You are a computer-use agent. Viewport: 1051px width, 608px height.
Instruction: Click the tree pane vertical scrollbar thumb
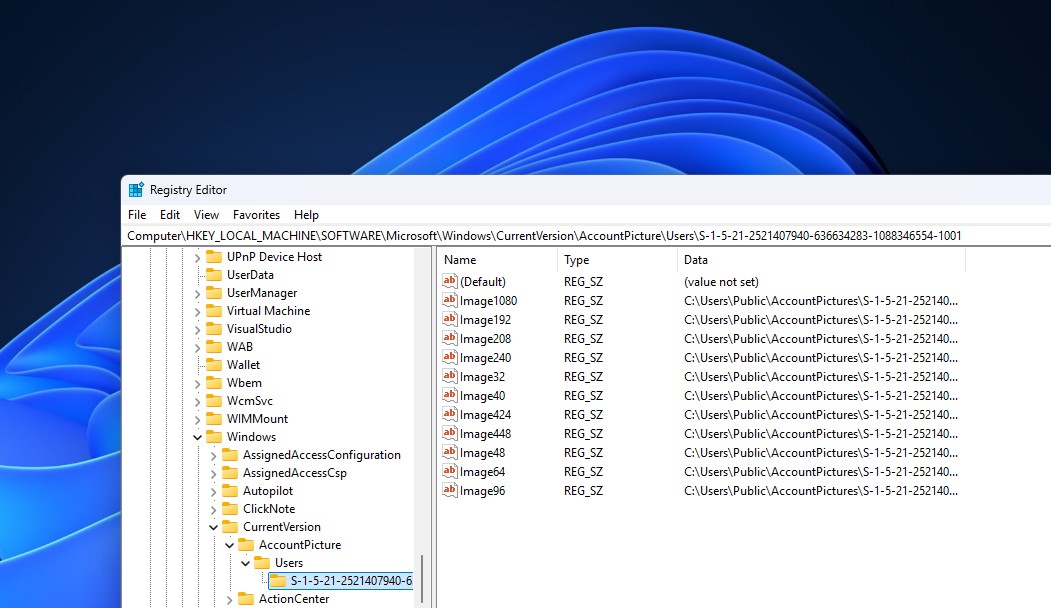(422, 581)
